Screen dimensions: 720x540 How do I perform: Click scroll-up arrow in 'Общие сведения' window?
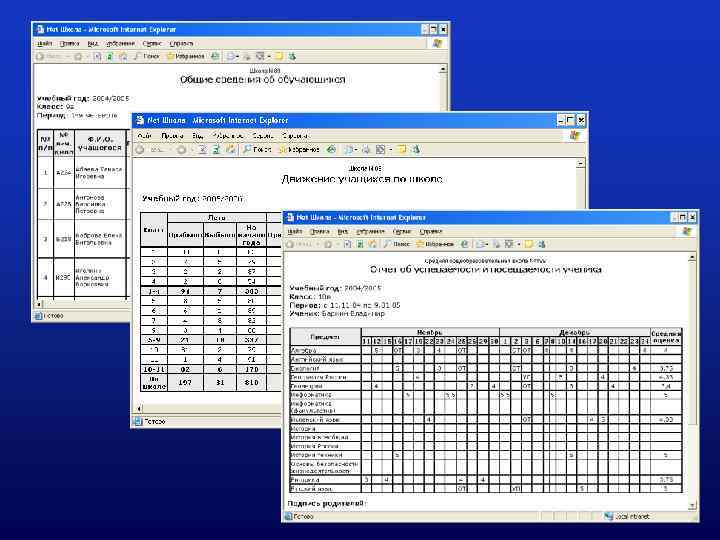point(443,69)
